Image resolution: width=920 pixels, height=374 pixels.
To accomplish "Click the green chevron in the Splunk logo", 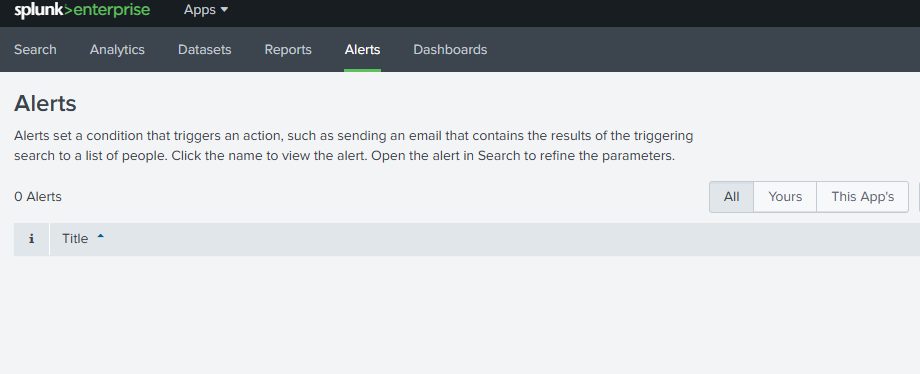I will 69,10.
